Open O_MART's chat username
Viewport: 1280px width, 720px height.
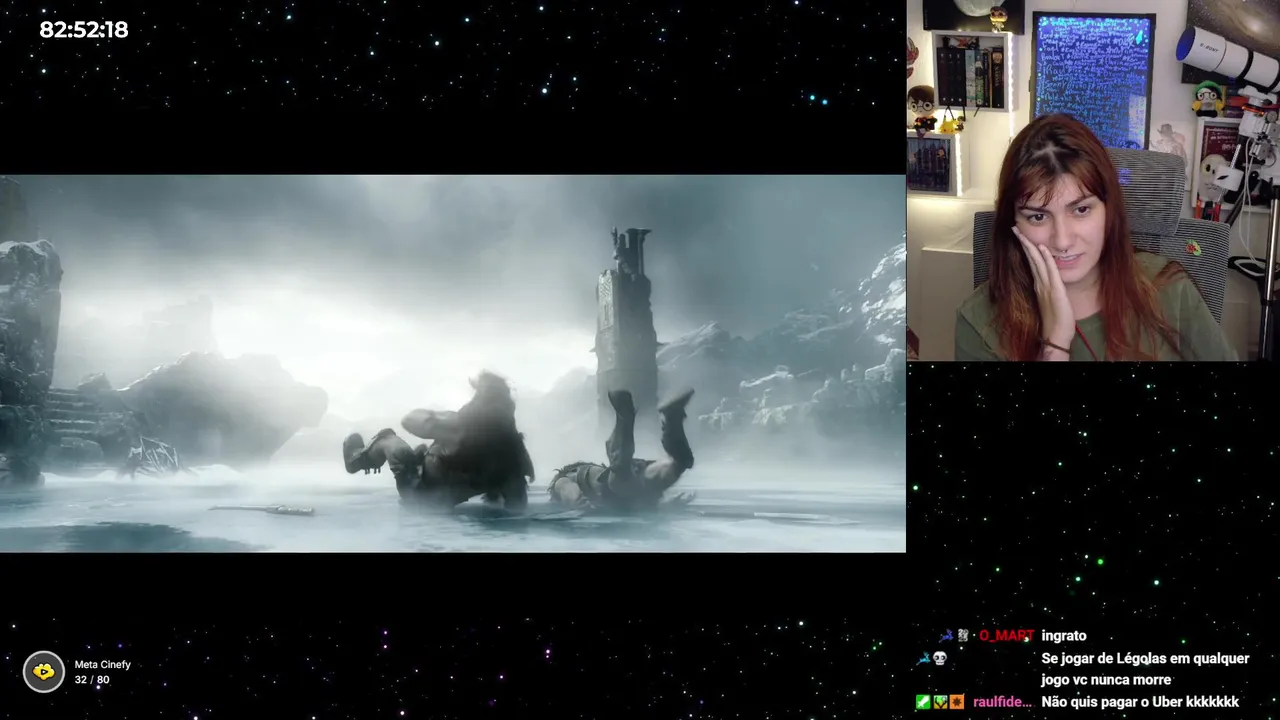coord(1006,636)
